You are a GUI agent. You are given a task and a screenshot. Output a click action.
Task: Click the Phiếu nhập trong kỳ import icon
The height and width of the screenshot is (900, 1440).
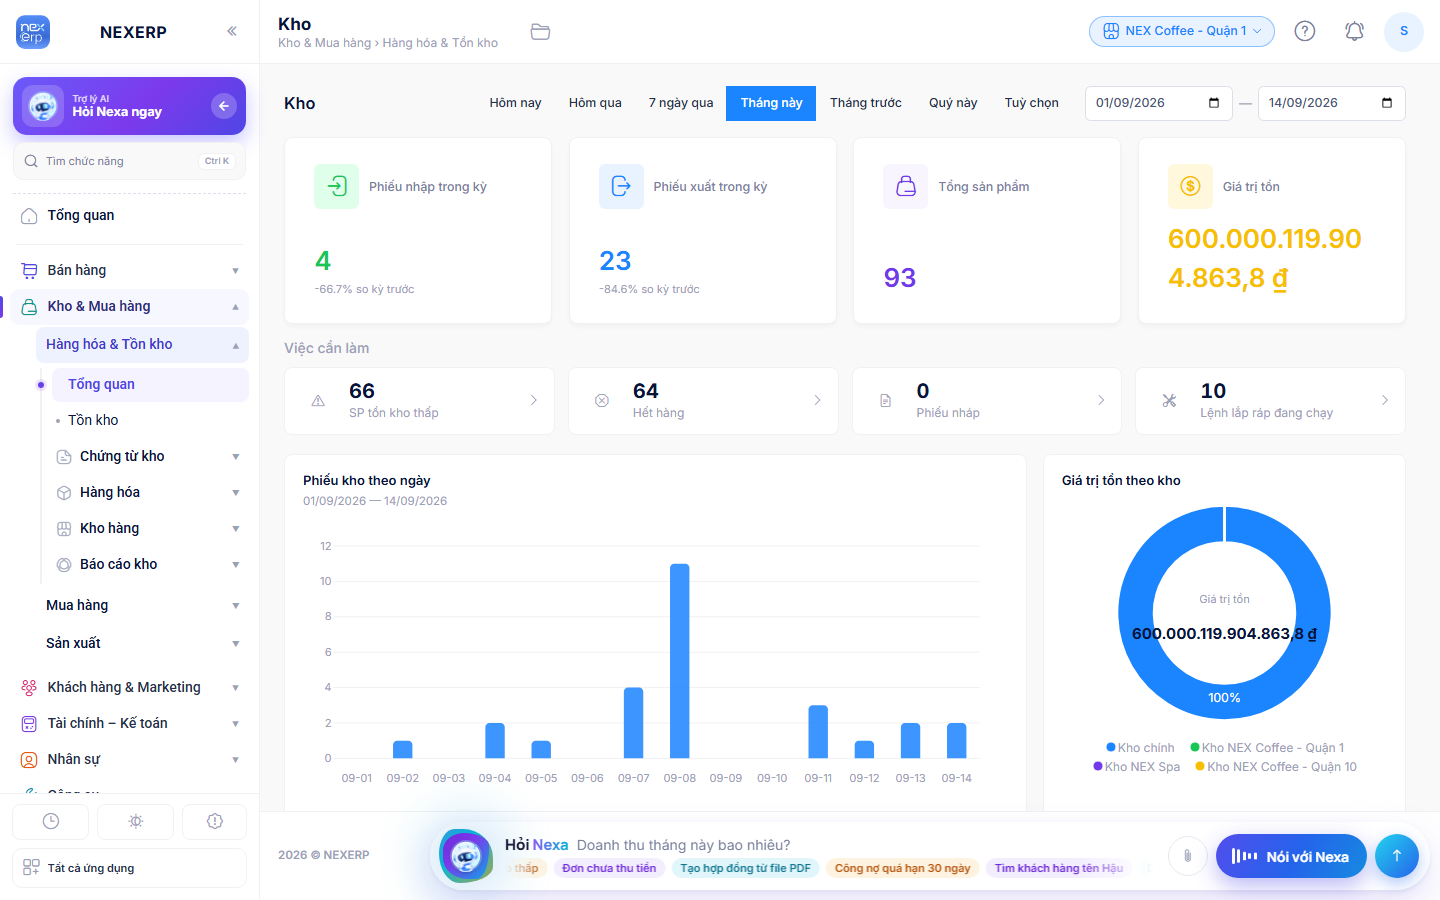tap(337, 186)
